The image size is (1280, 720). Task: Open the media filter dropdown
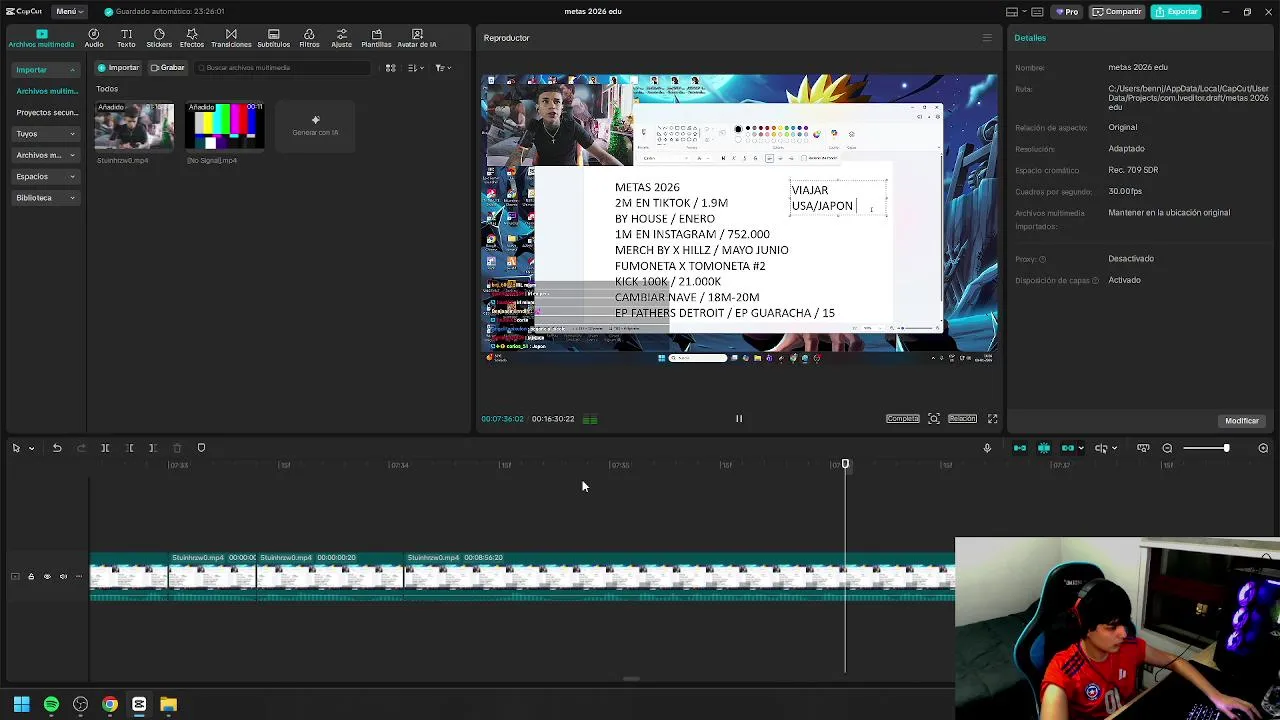pyautogui.click(x=443, y=68)
